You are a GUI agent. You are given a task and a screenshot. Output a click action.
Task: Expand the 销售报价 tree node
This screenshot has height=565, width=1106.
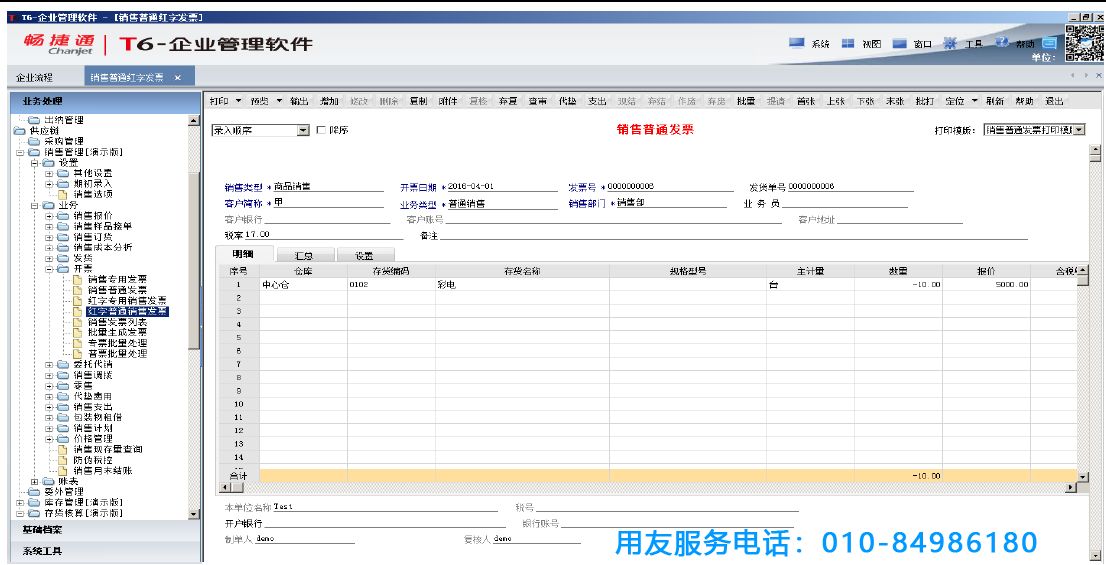click(x=49, y=216)
